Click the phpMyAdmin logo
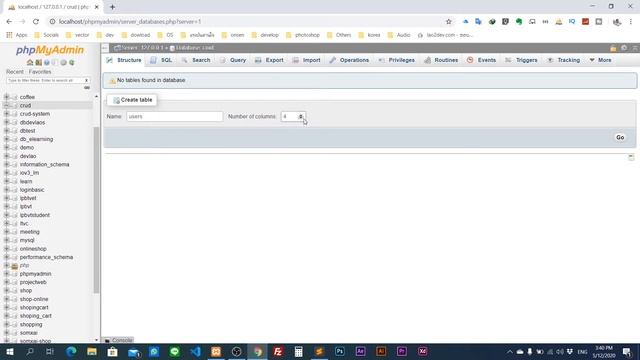Image resolution: width=640 pixels, height=360 pixels. (x=50, y=50)
